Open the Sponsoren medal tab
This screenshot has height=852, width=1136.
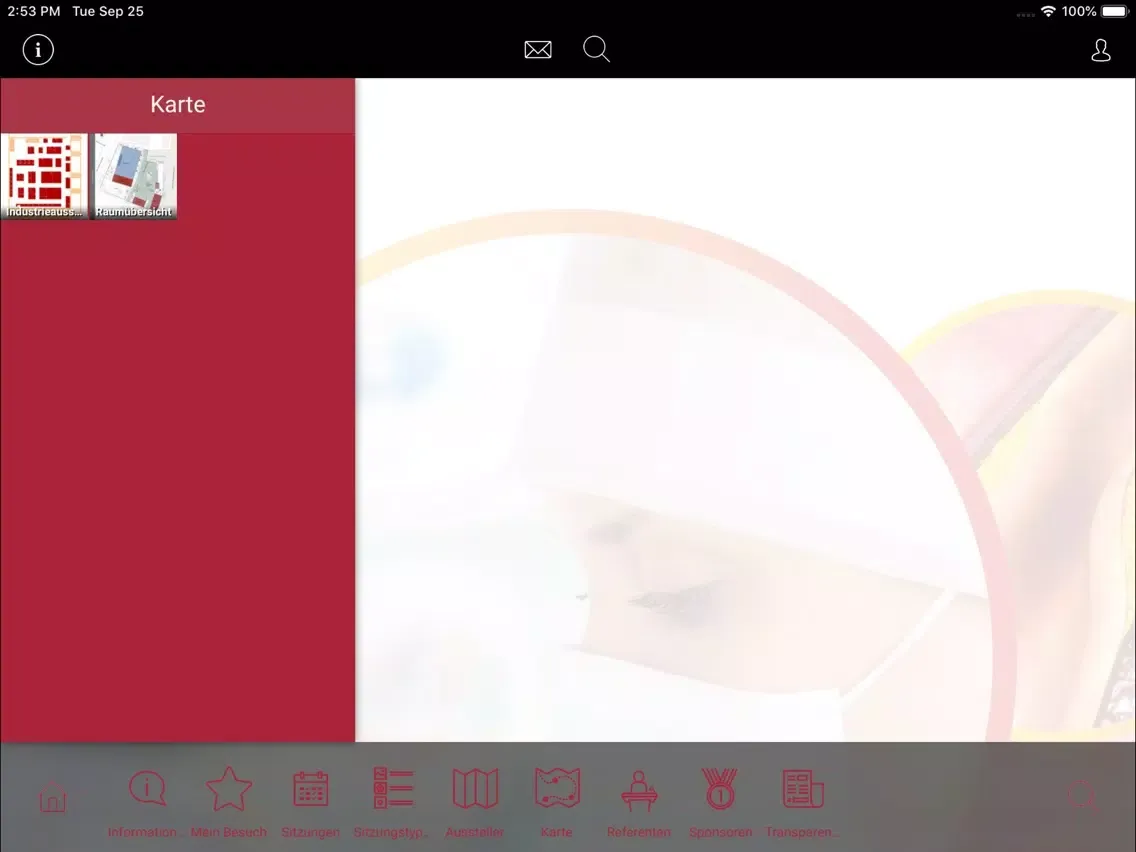point(720,803)
